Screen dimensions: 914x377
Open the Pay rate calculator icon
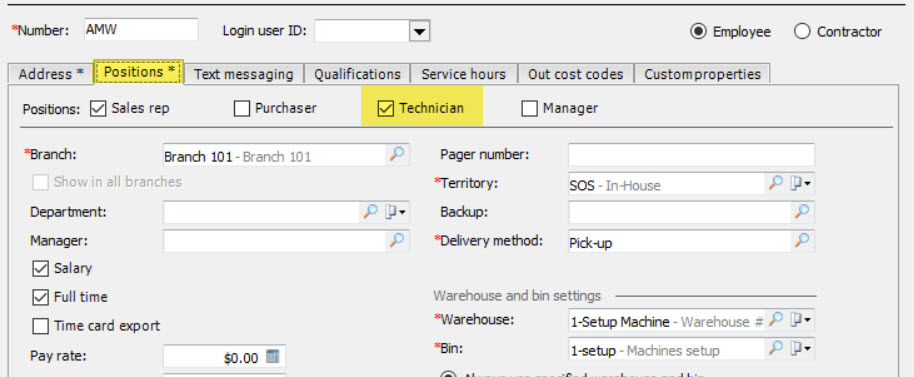point(273,357)
